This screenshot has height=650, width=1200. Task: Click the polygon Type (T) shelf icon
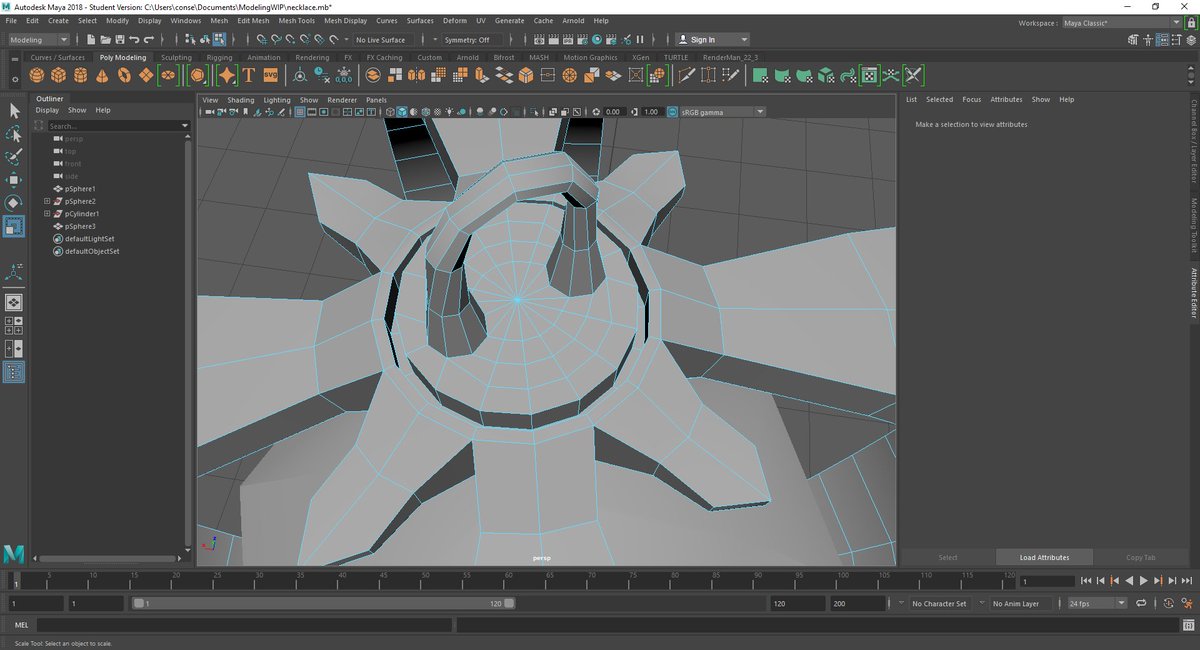pos(248,76)
